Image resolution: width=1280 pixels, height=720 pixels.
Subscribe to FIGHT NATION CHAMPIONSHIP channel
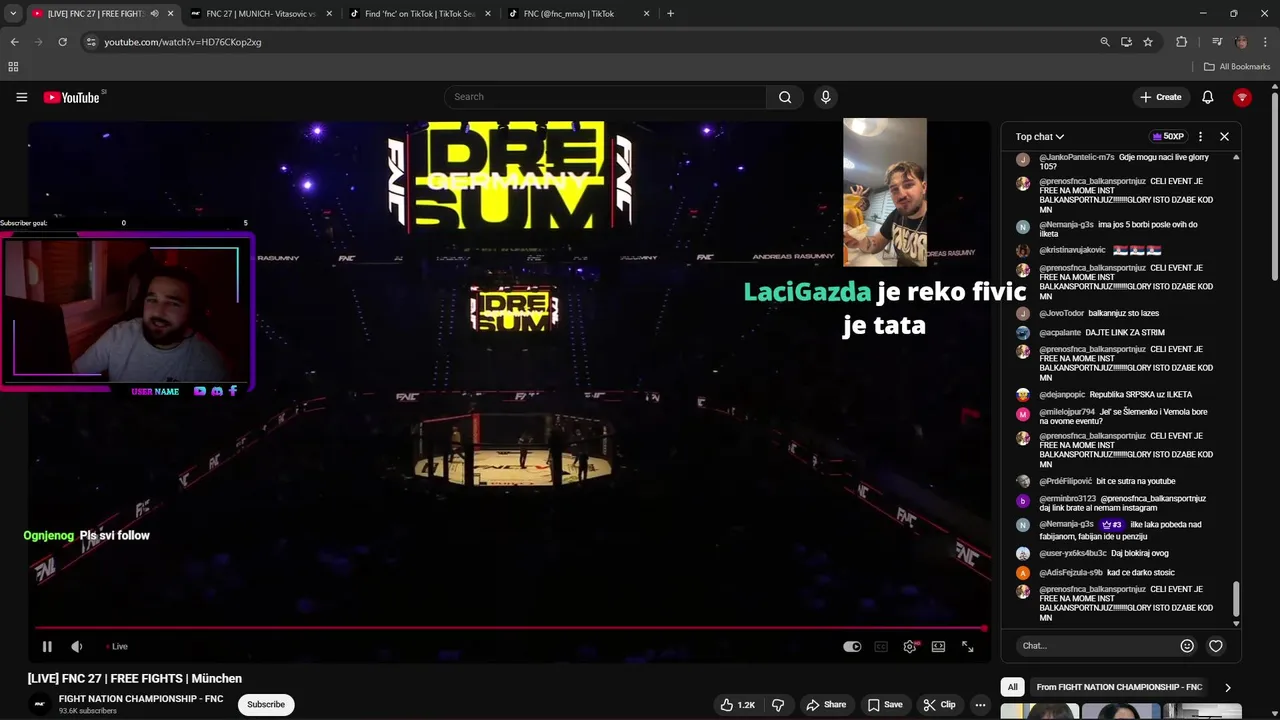point(266,704)
